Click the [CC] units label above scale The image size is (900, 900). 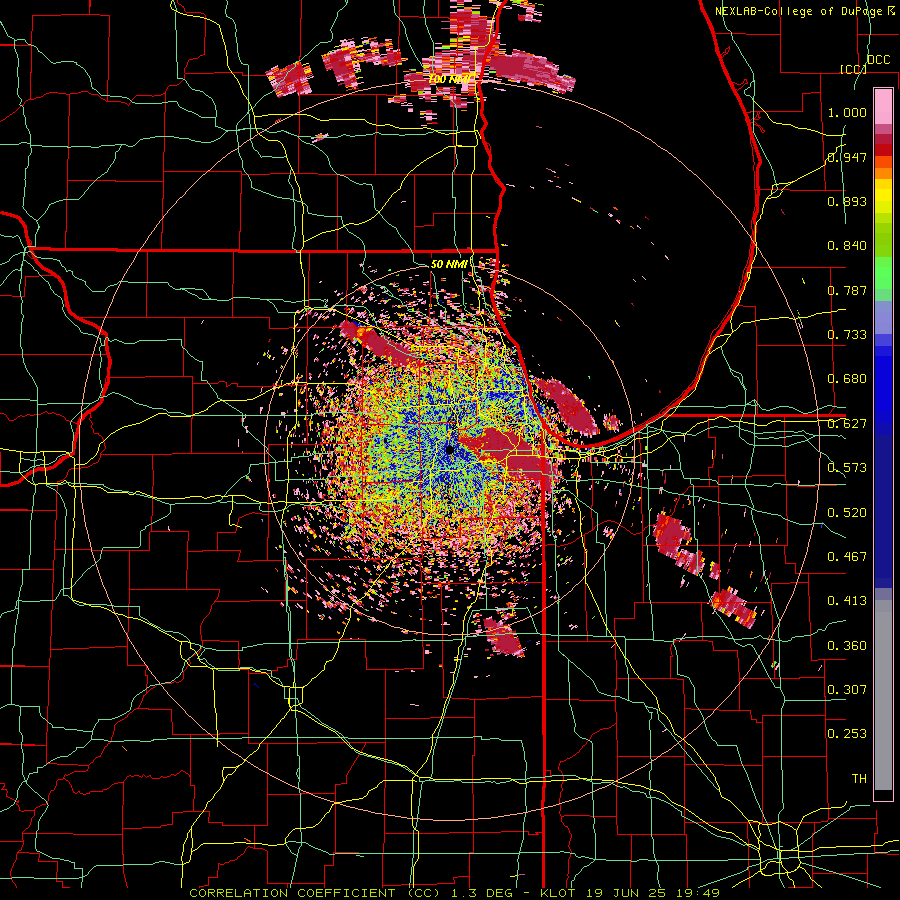point(852,69)
